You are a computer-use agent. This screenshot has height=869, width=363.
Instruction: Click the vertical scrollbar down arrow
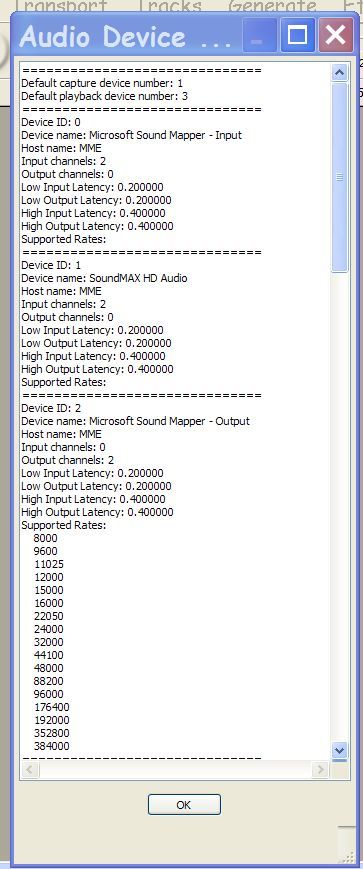pos(339,750)
